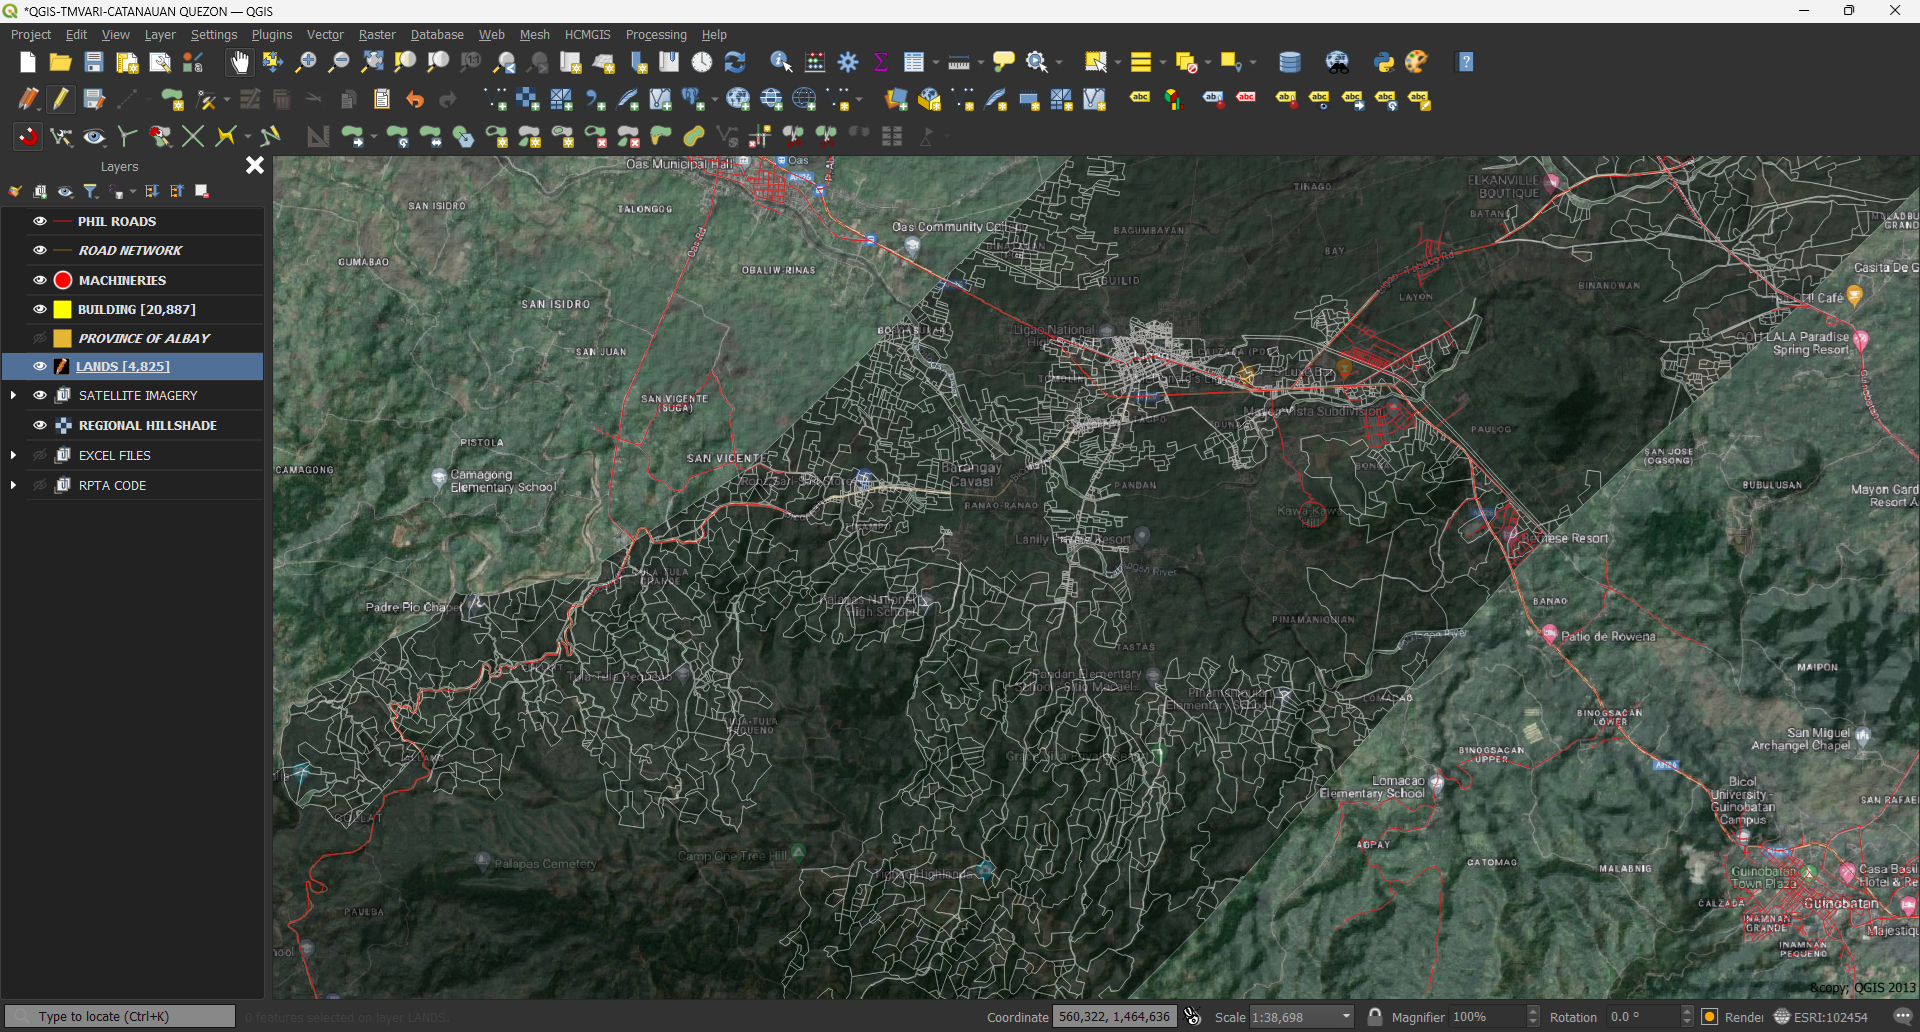Open the Layer menu
This screenshot has height=1032, width=1920.
(x=160, y=34)
